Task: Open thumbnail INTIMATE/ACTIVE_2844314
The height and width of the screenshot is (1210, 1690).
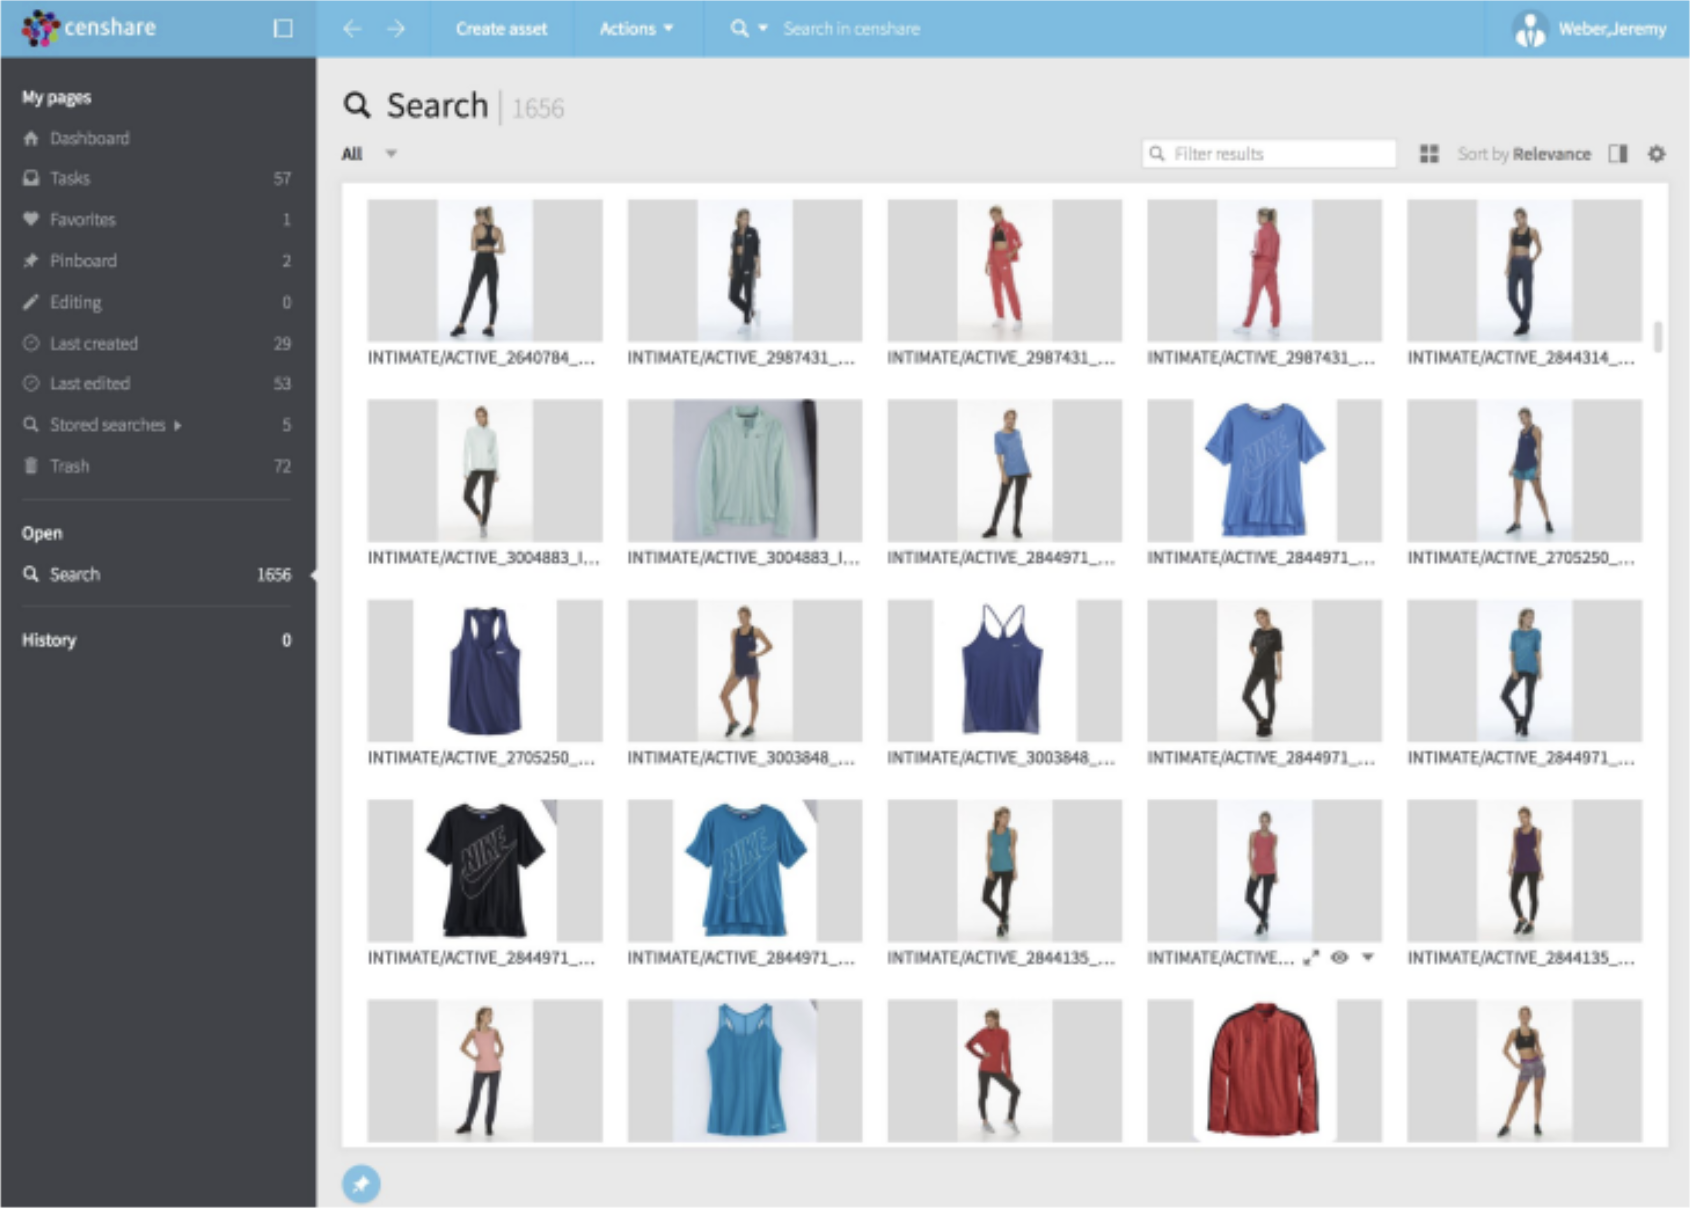Action: 1524,270
